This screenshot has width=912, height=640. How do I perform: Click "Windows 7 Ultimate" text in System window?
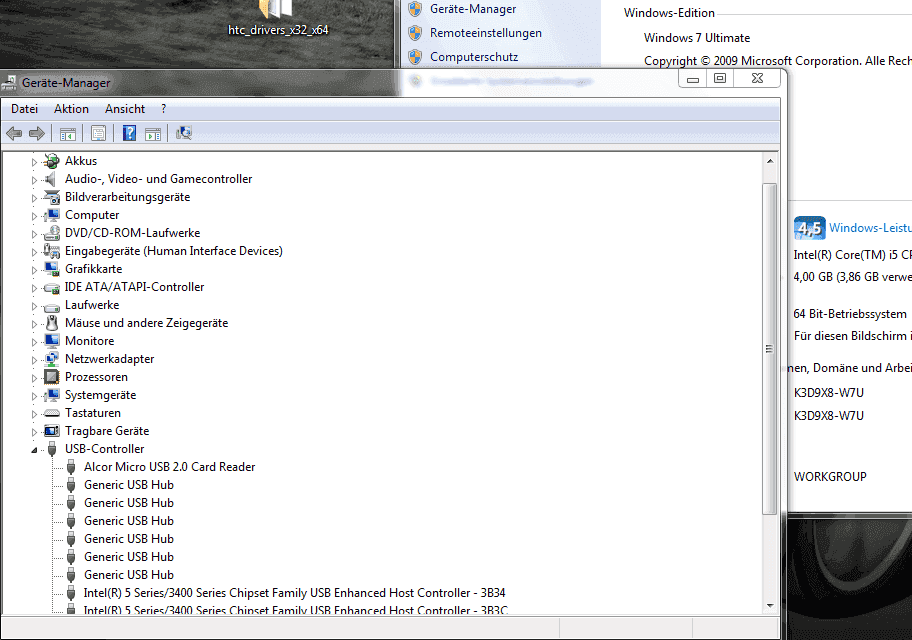(x=697, y=38)
